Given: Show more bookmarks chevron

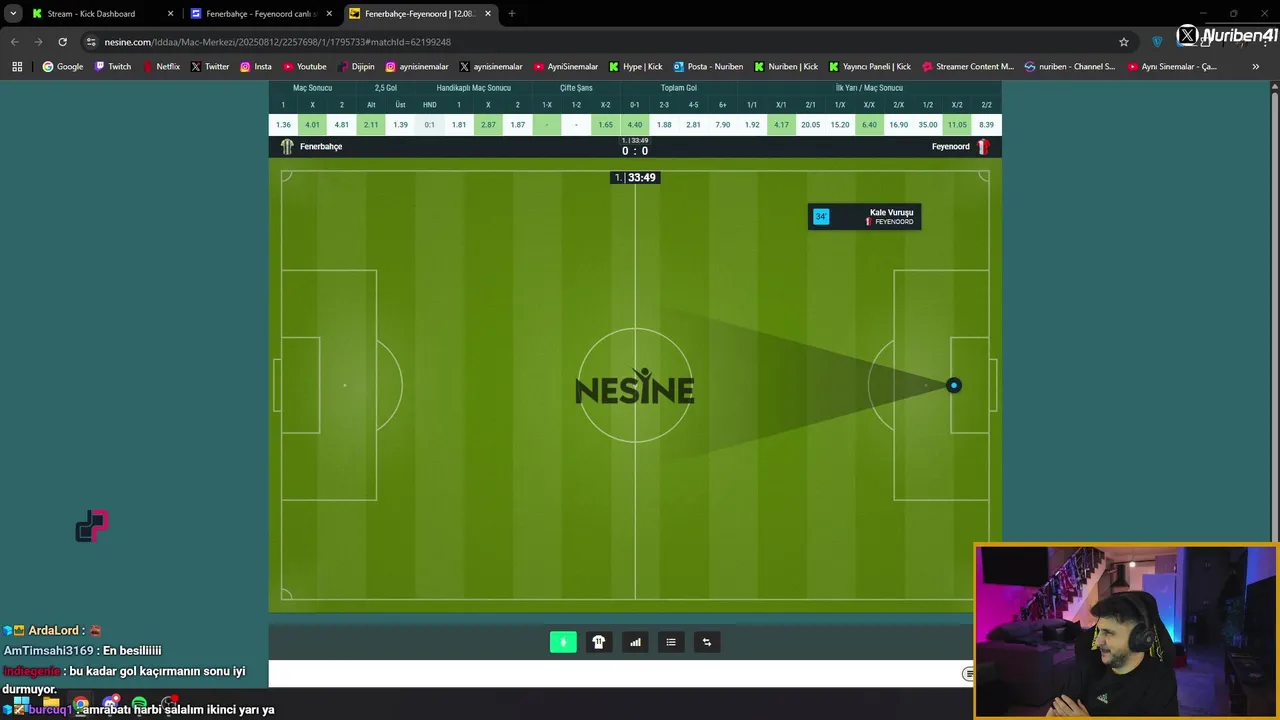Looking at the screenshot, I should 1255,66.
